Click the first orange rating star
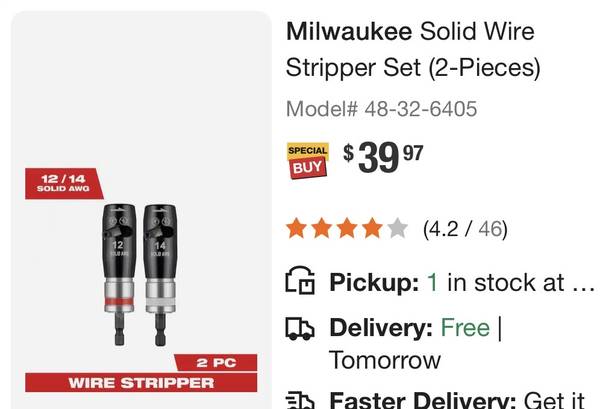 pos(297,228)
